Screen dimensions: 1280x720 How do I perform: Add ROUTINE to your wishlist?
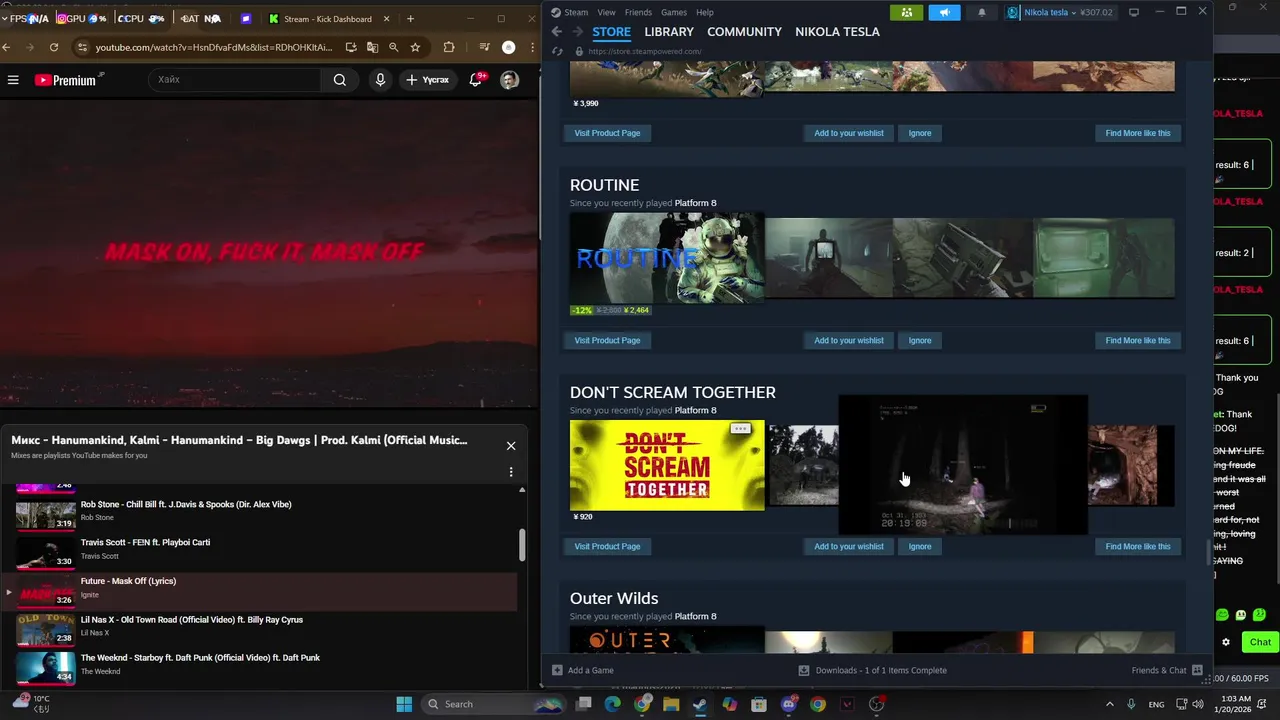(x=849, y=340)
